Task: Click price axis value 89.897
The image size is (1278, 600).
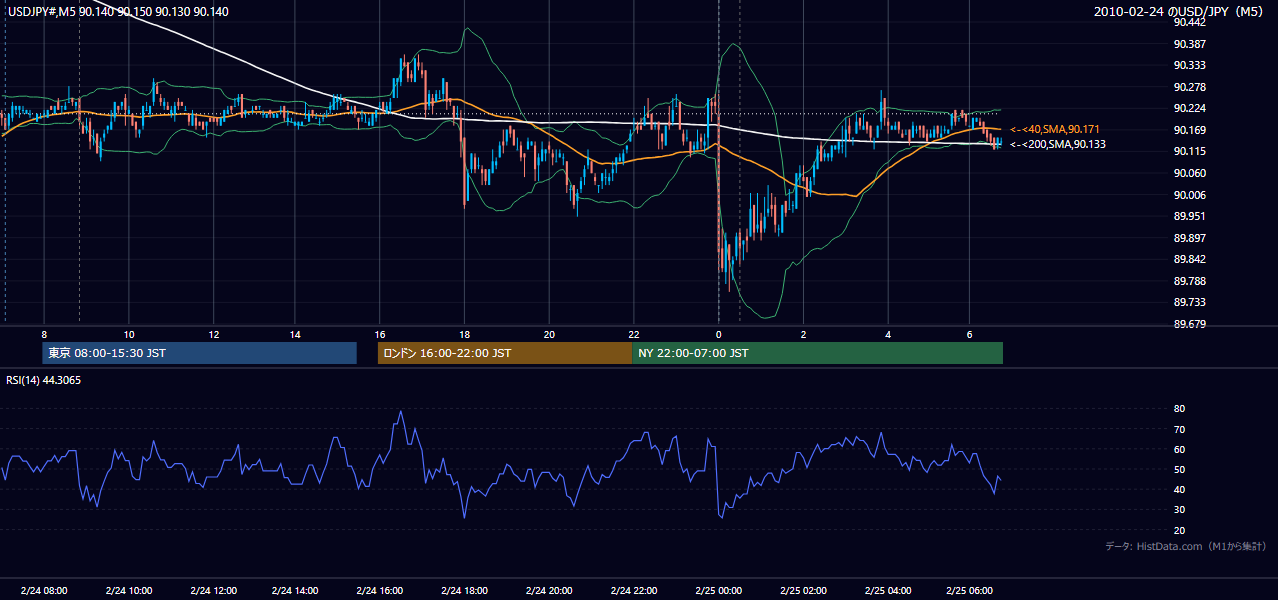Action: pos(1190,238)
